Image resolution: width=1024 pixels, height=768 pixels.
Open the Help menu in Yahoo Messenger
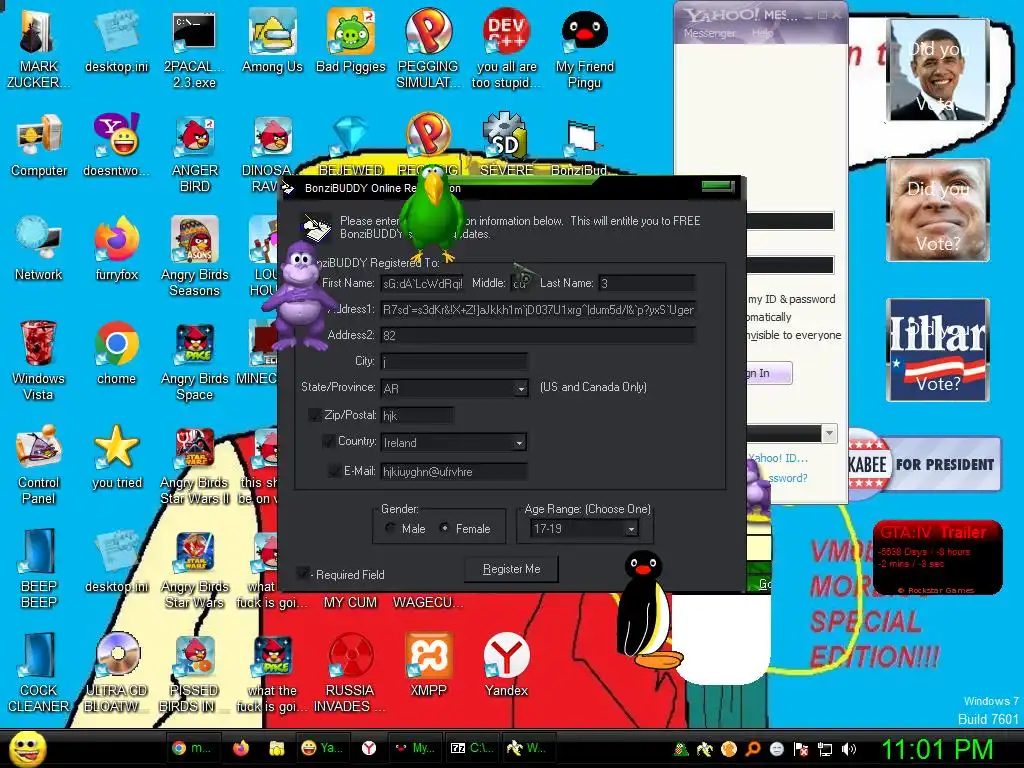pyautogui.click(x=762, y=33)
